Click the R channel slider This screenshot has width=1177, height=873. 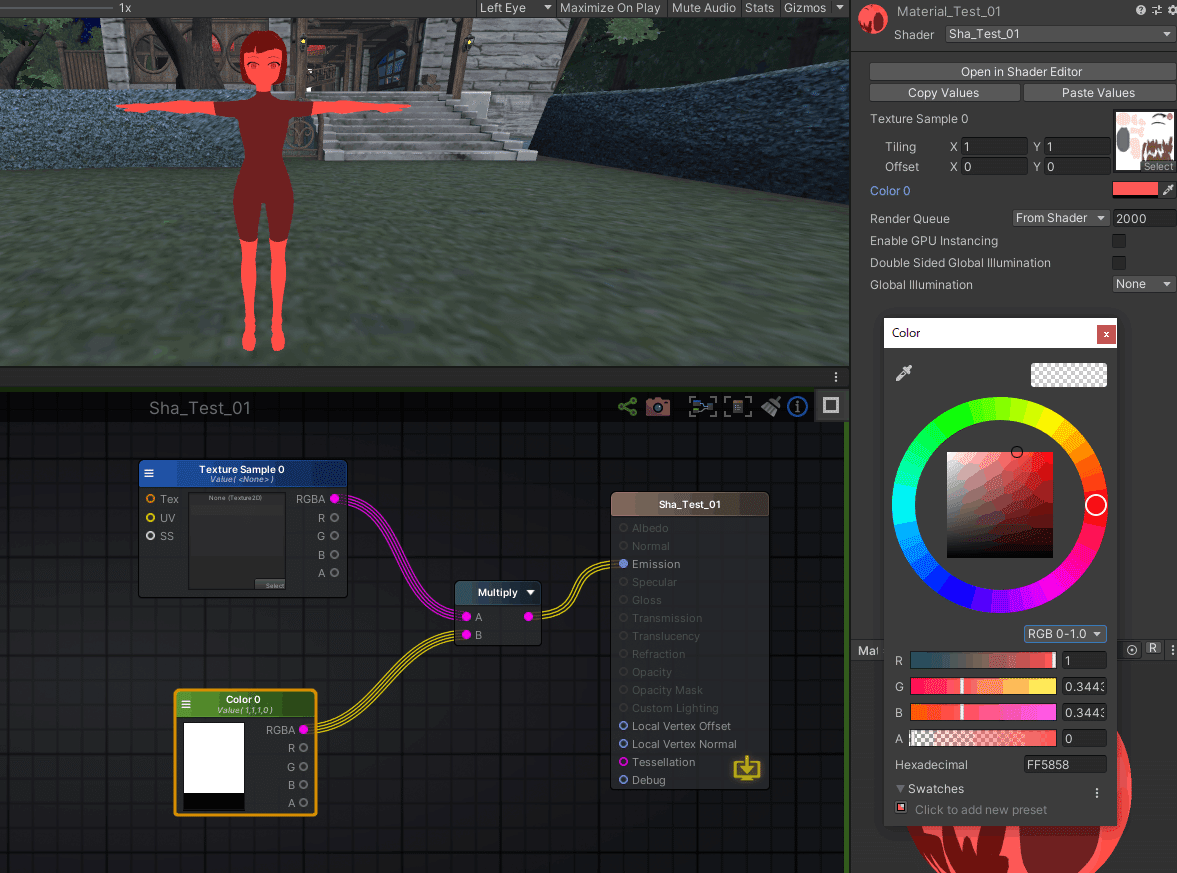click(983, 660)
